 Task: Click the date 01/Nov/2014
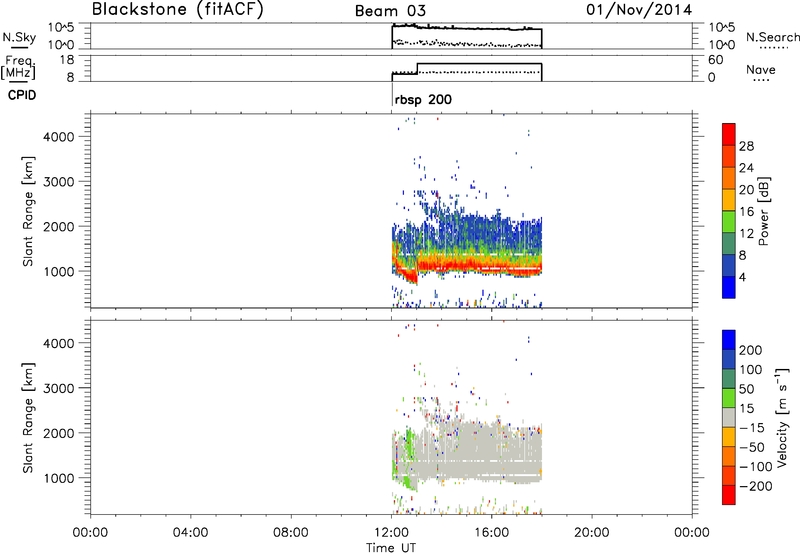click(x=639, y=10)
